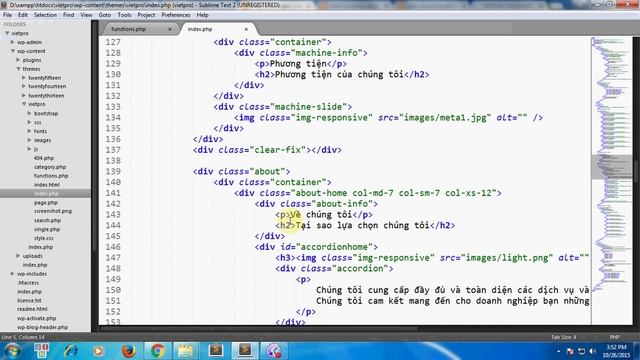The width and height of the screenshot is (640, 360).
Task: Open the Edit menu
Action: pyautogui.click(x=23, y=15)
